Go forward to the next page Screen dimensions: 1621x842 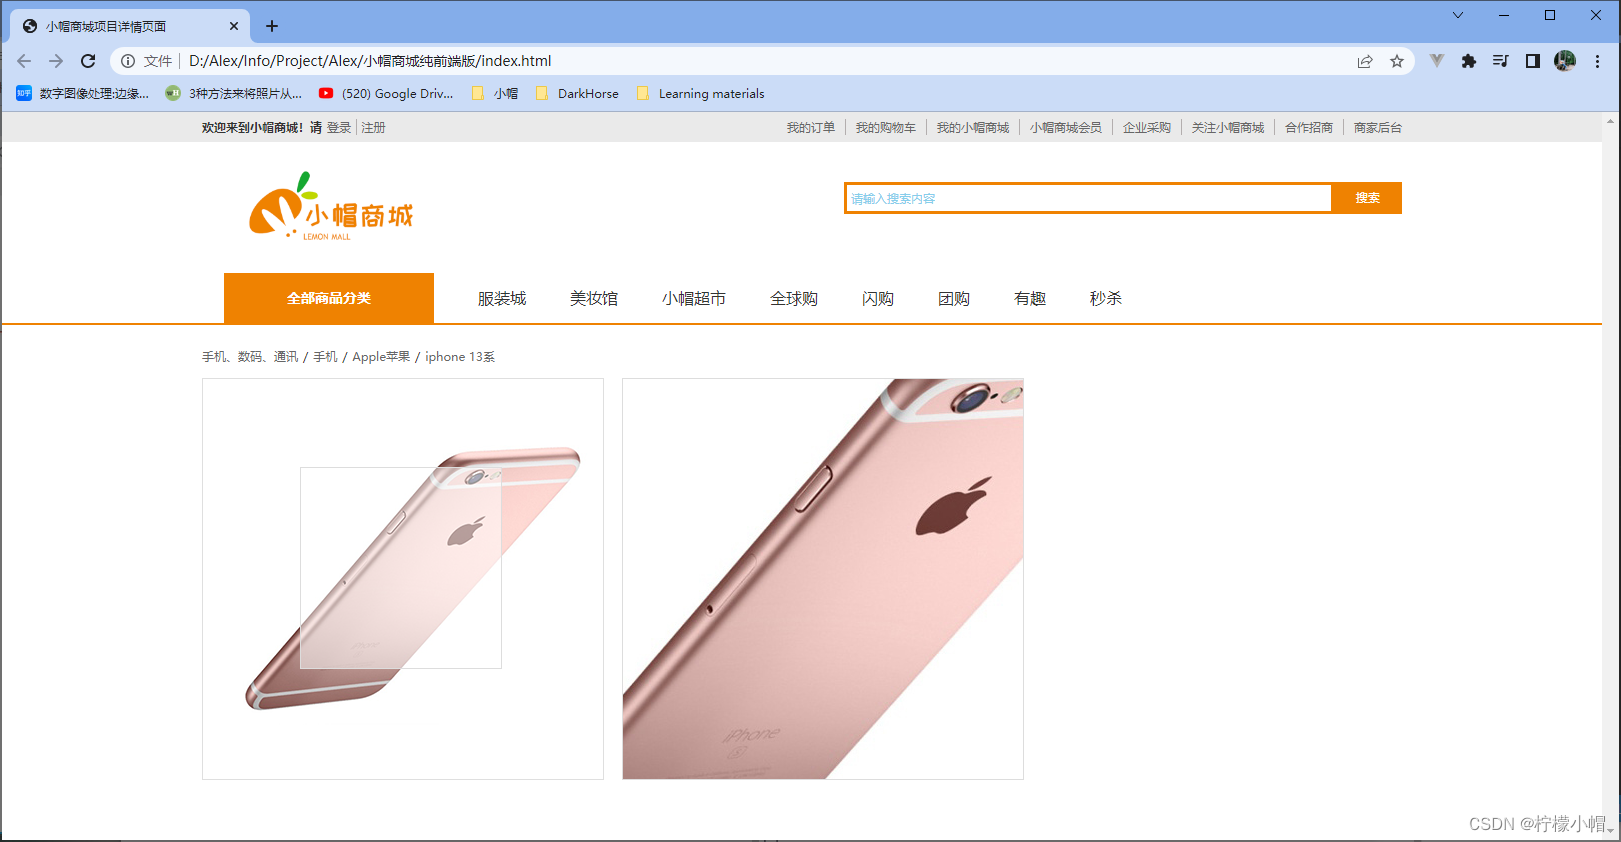point(56,61)
